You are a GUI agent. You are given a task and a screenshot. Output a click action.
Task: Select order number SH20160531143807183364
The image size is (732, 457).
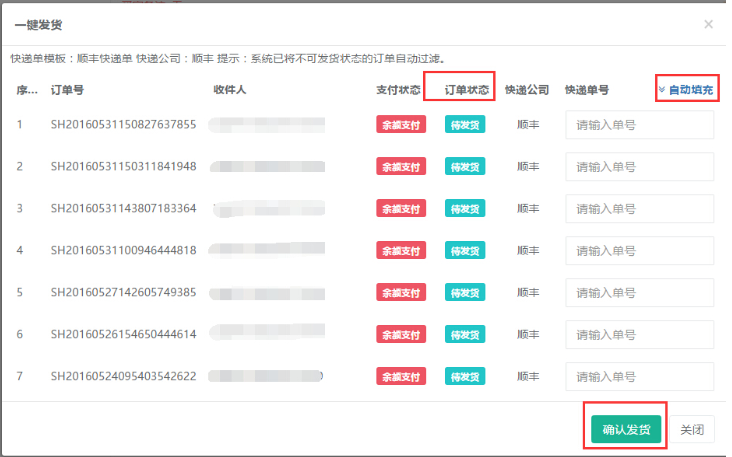[x=123, y=209]
